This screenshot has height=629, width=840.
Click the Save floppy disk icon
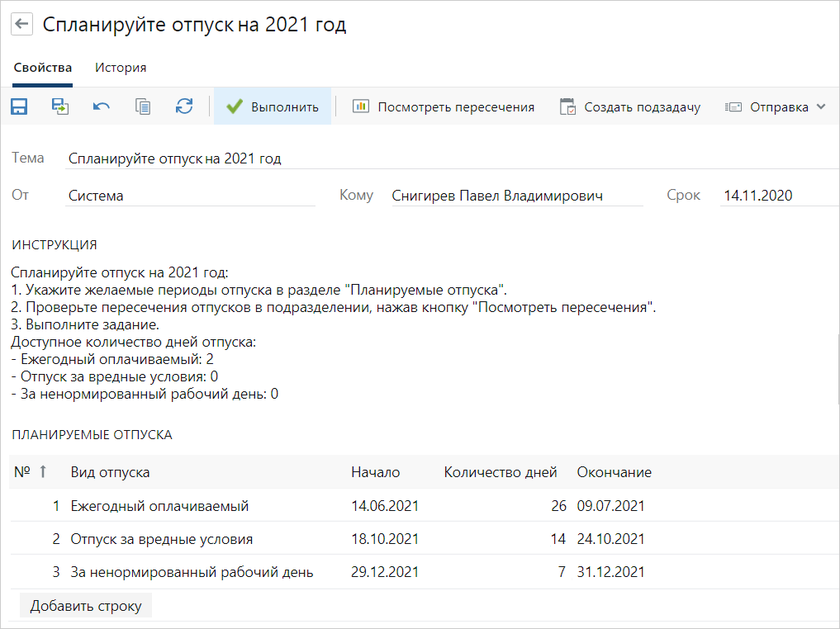(x=19, y=107)
